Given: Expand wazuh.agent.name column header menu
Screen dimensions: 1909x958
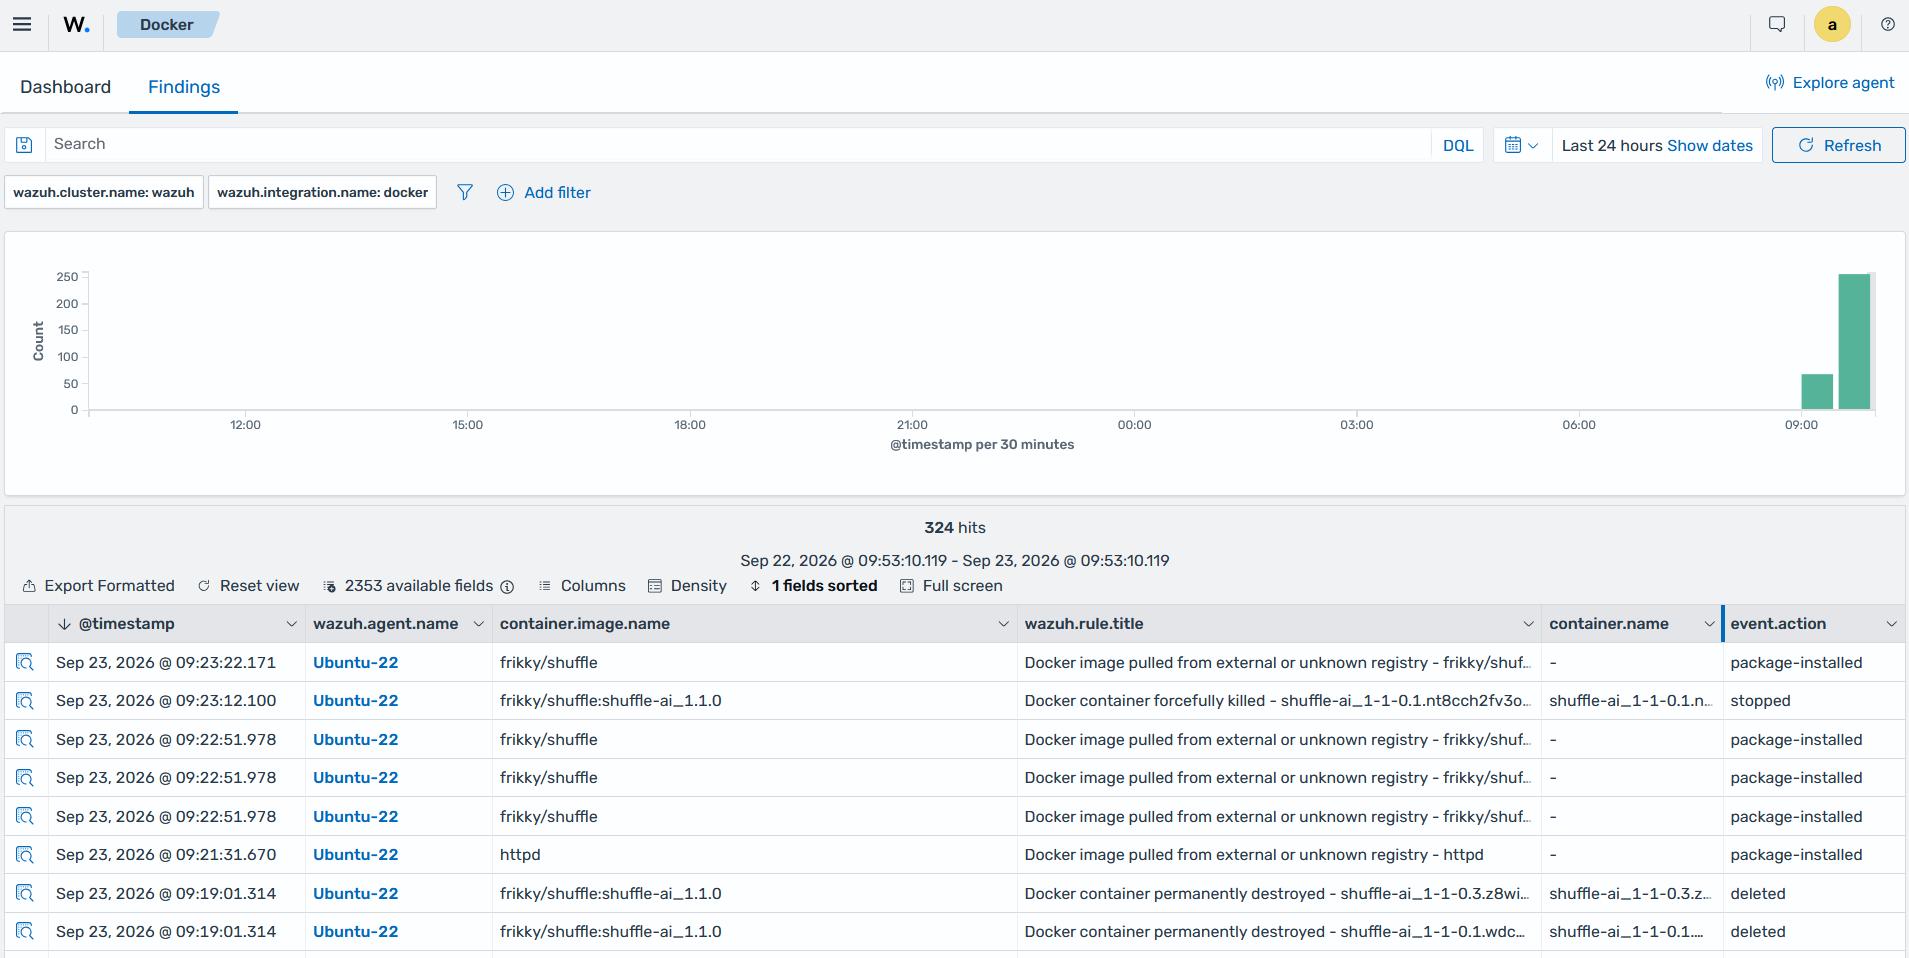Looking at the screenshot, I should 478,624.
